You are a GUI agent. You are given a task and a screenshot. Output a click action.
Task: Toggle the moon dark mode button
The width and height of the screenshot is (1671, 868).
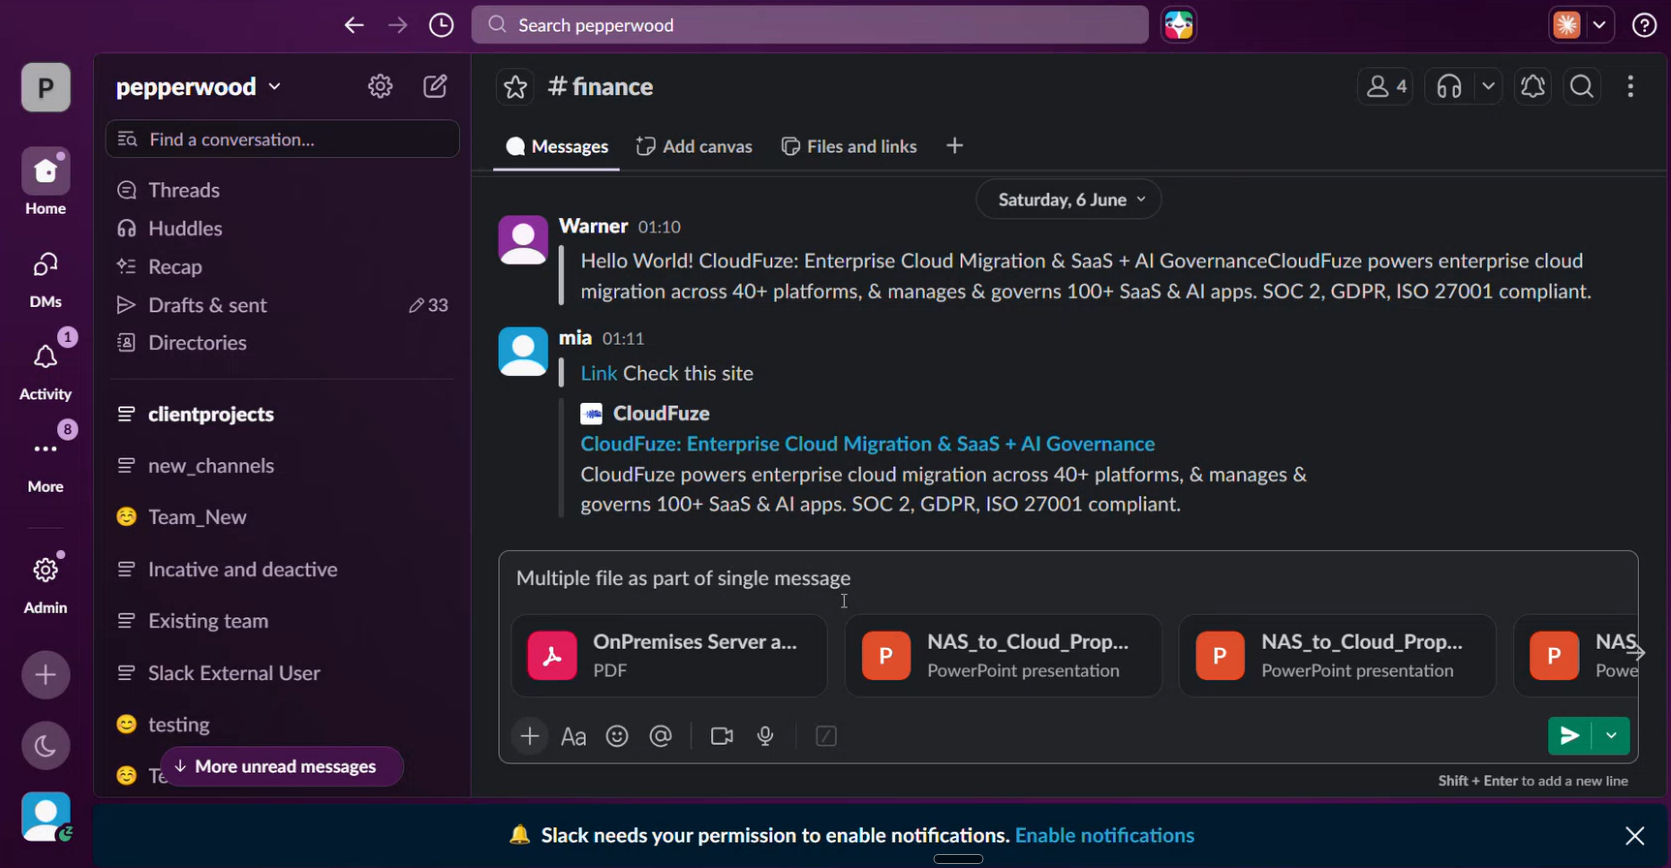(x=46, y=746)
